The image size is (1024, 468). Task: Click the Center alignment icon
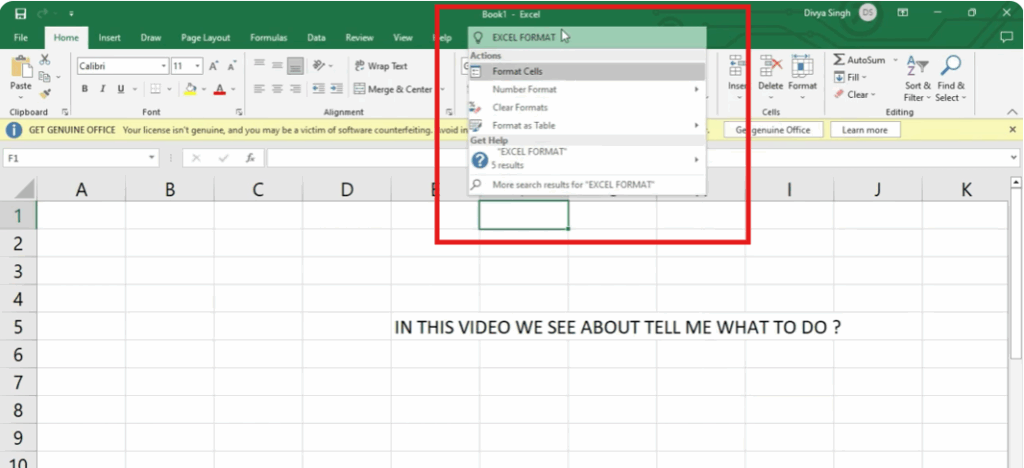pos(277,89)
